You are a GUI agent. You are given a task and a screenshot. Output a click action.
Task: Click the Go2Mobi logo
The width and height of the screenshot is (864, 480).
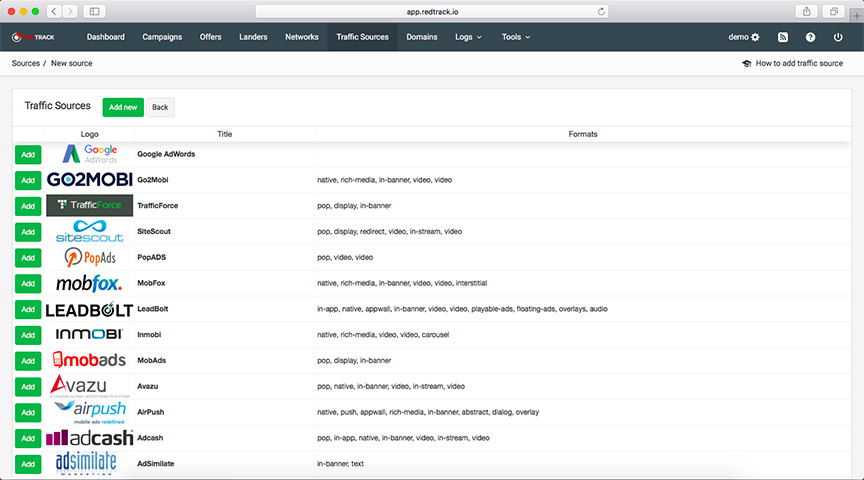(x=90, y=180)
